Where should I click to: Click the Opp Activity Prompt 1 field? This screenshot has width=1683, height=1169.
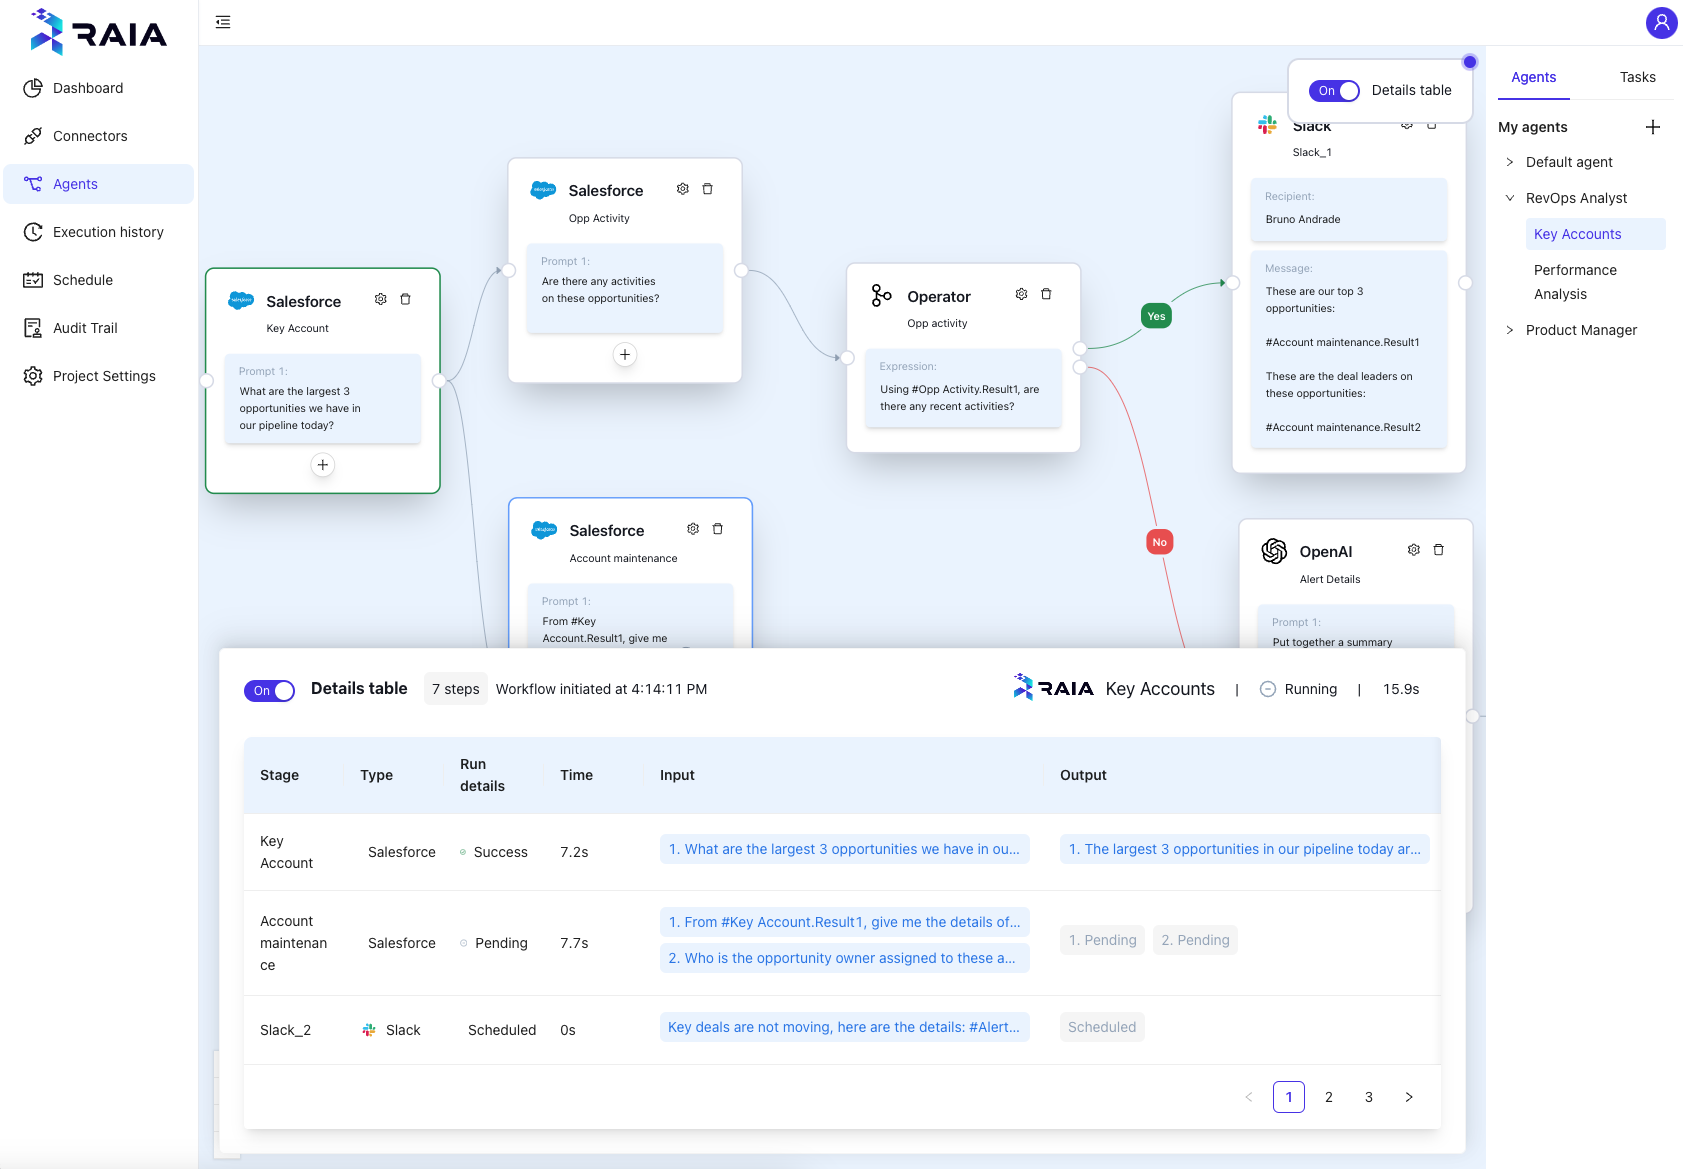tap(625, 288)
